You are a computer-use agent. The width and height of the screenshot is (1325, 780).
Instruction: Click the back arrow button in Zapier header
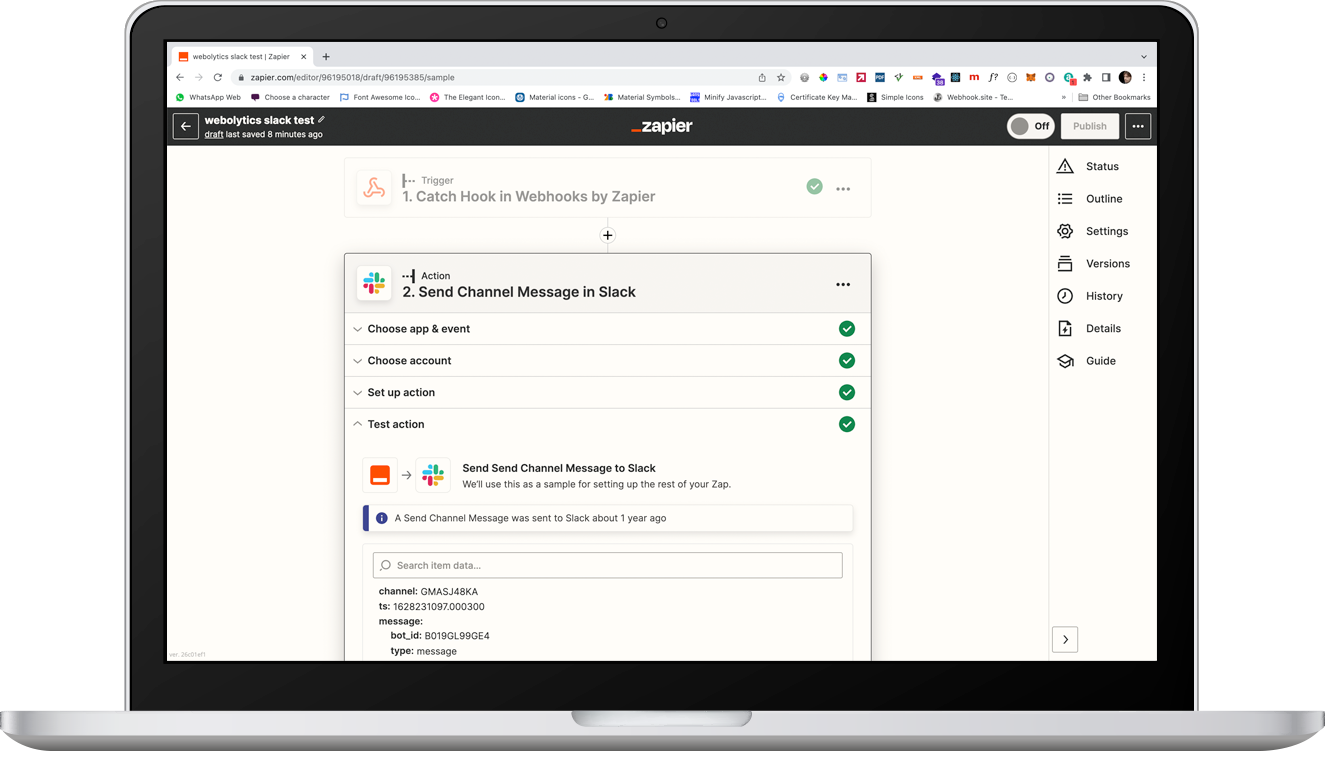pos(185,127)
